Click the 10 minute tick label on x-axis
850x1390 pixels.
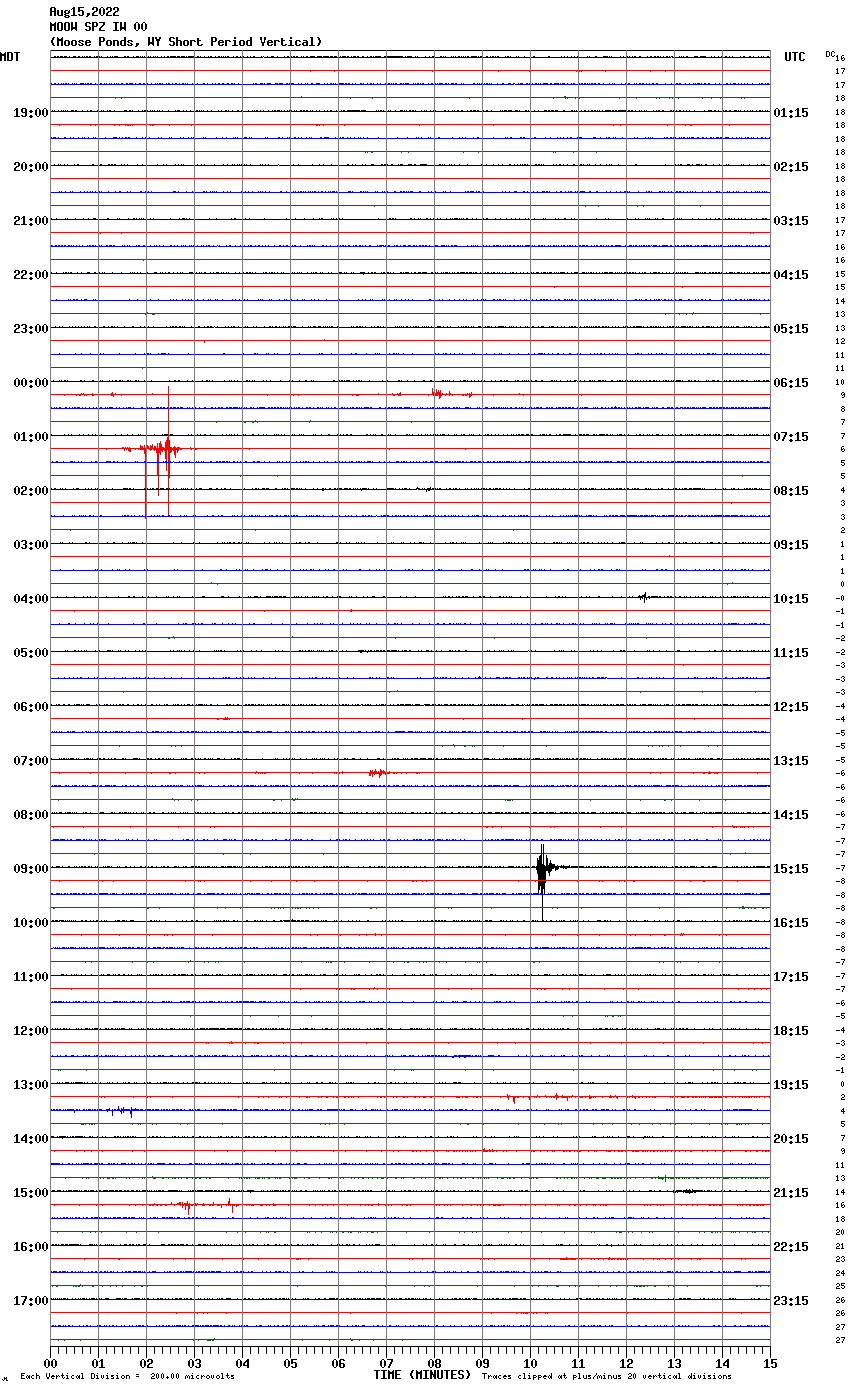pos(530,1363)
